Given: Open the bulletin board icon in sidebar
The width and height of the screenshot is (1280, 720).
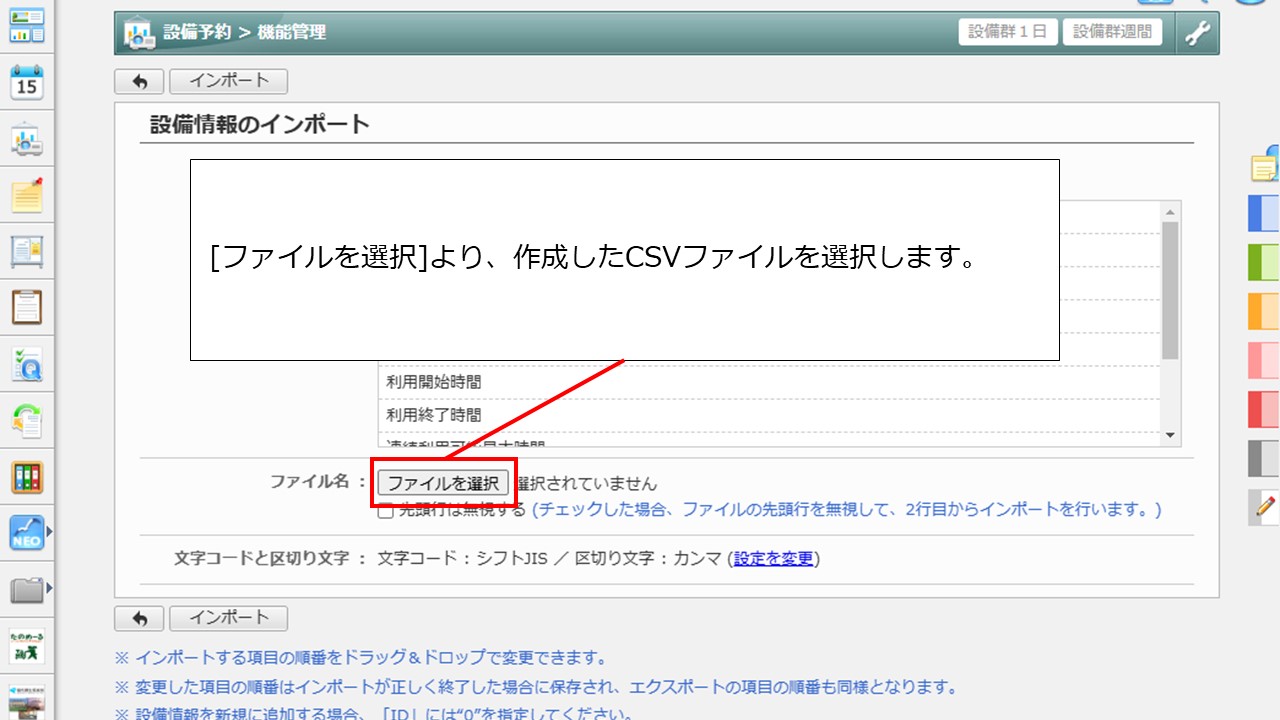Looking at the screenshot, I should click(x=27, y=251).
